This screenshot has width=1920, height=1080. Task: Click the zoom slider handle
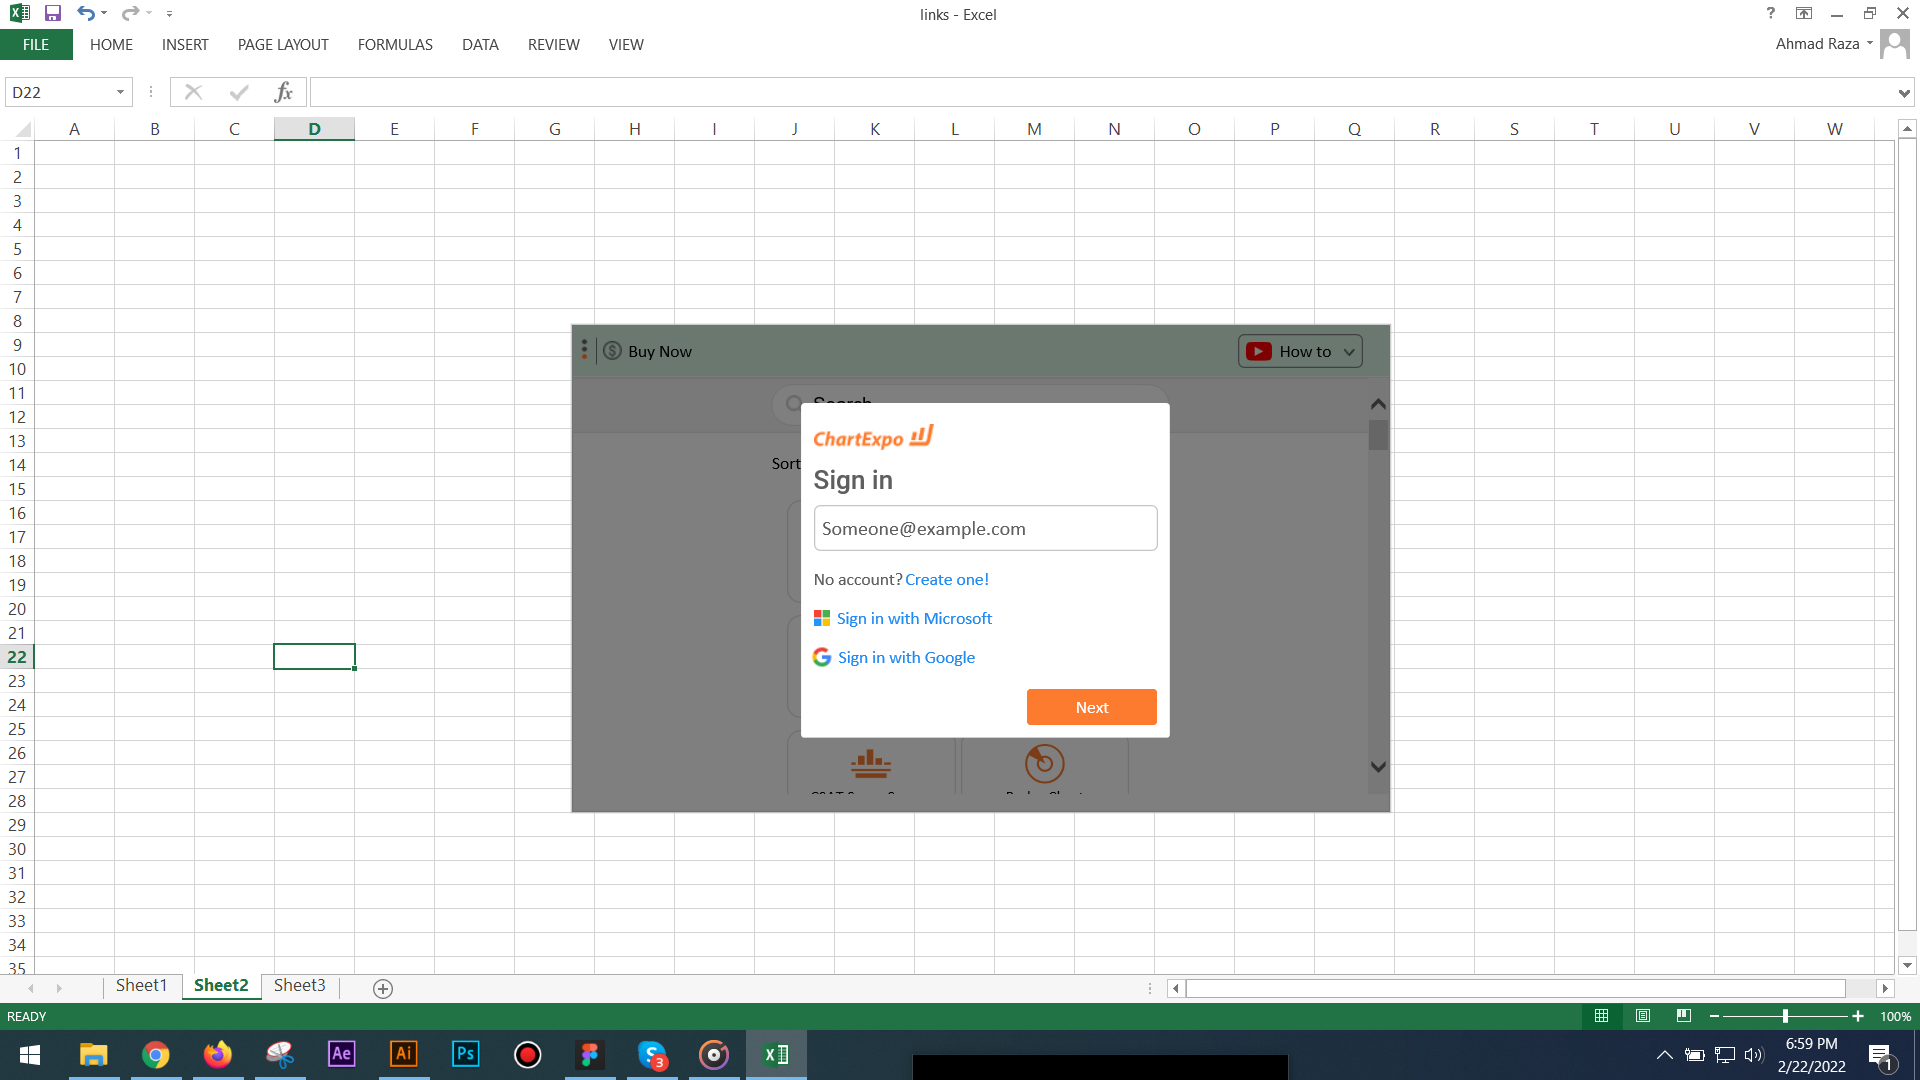pos(1785,1016)
